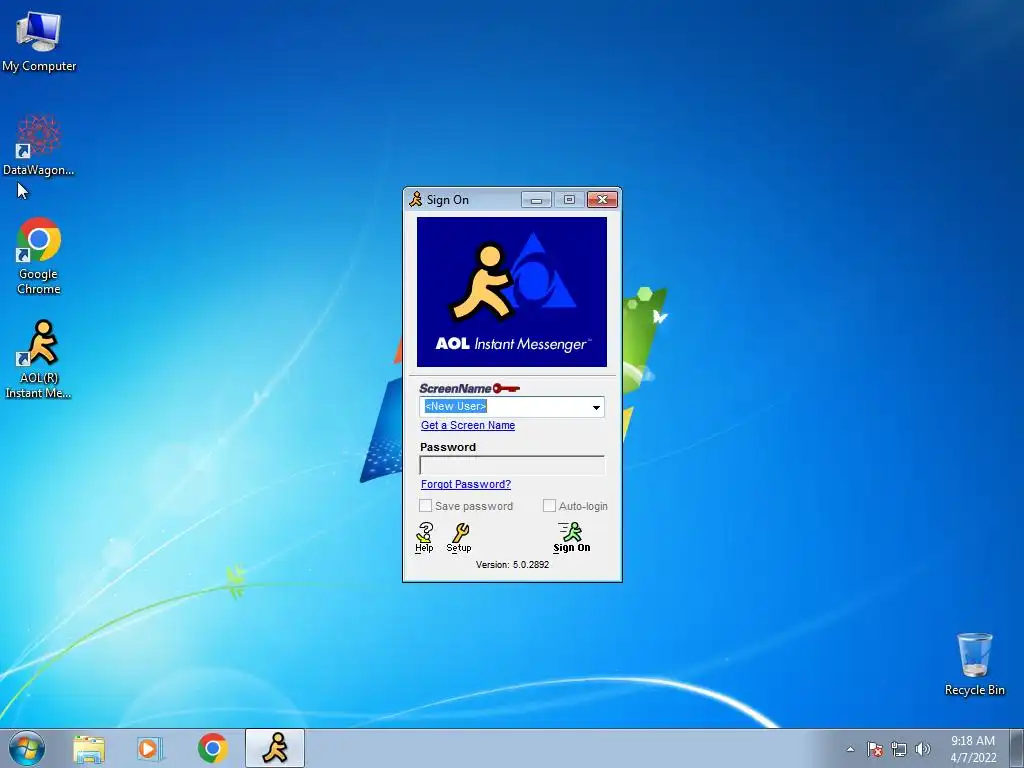Open Setup with the wrench icon
This screenshot has height=768, width=1024.
click(459, 537)
